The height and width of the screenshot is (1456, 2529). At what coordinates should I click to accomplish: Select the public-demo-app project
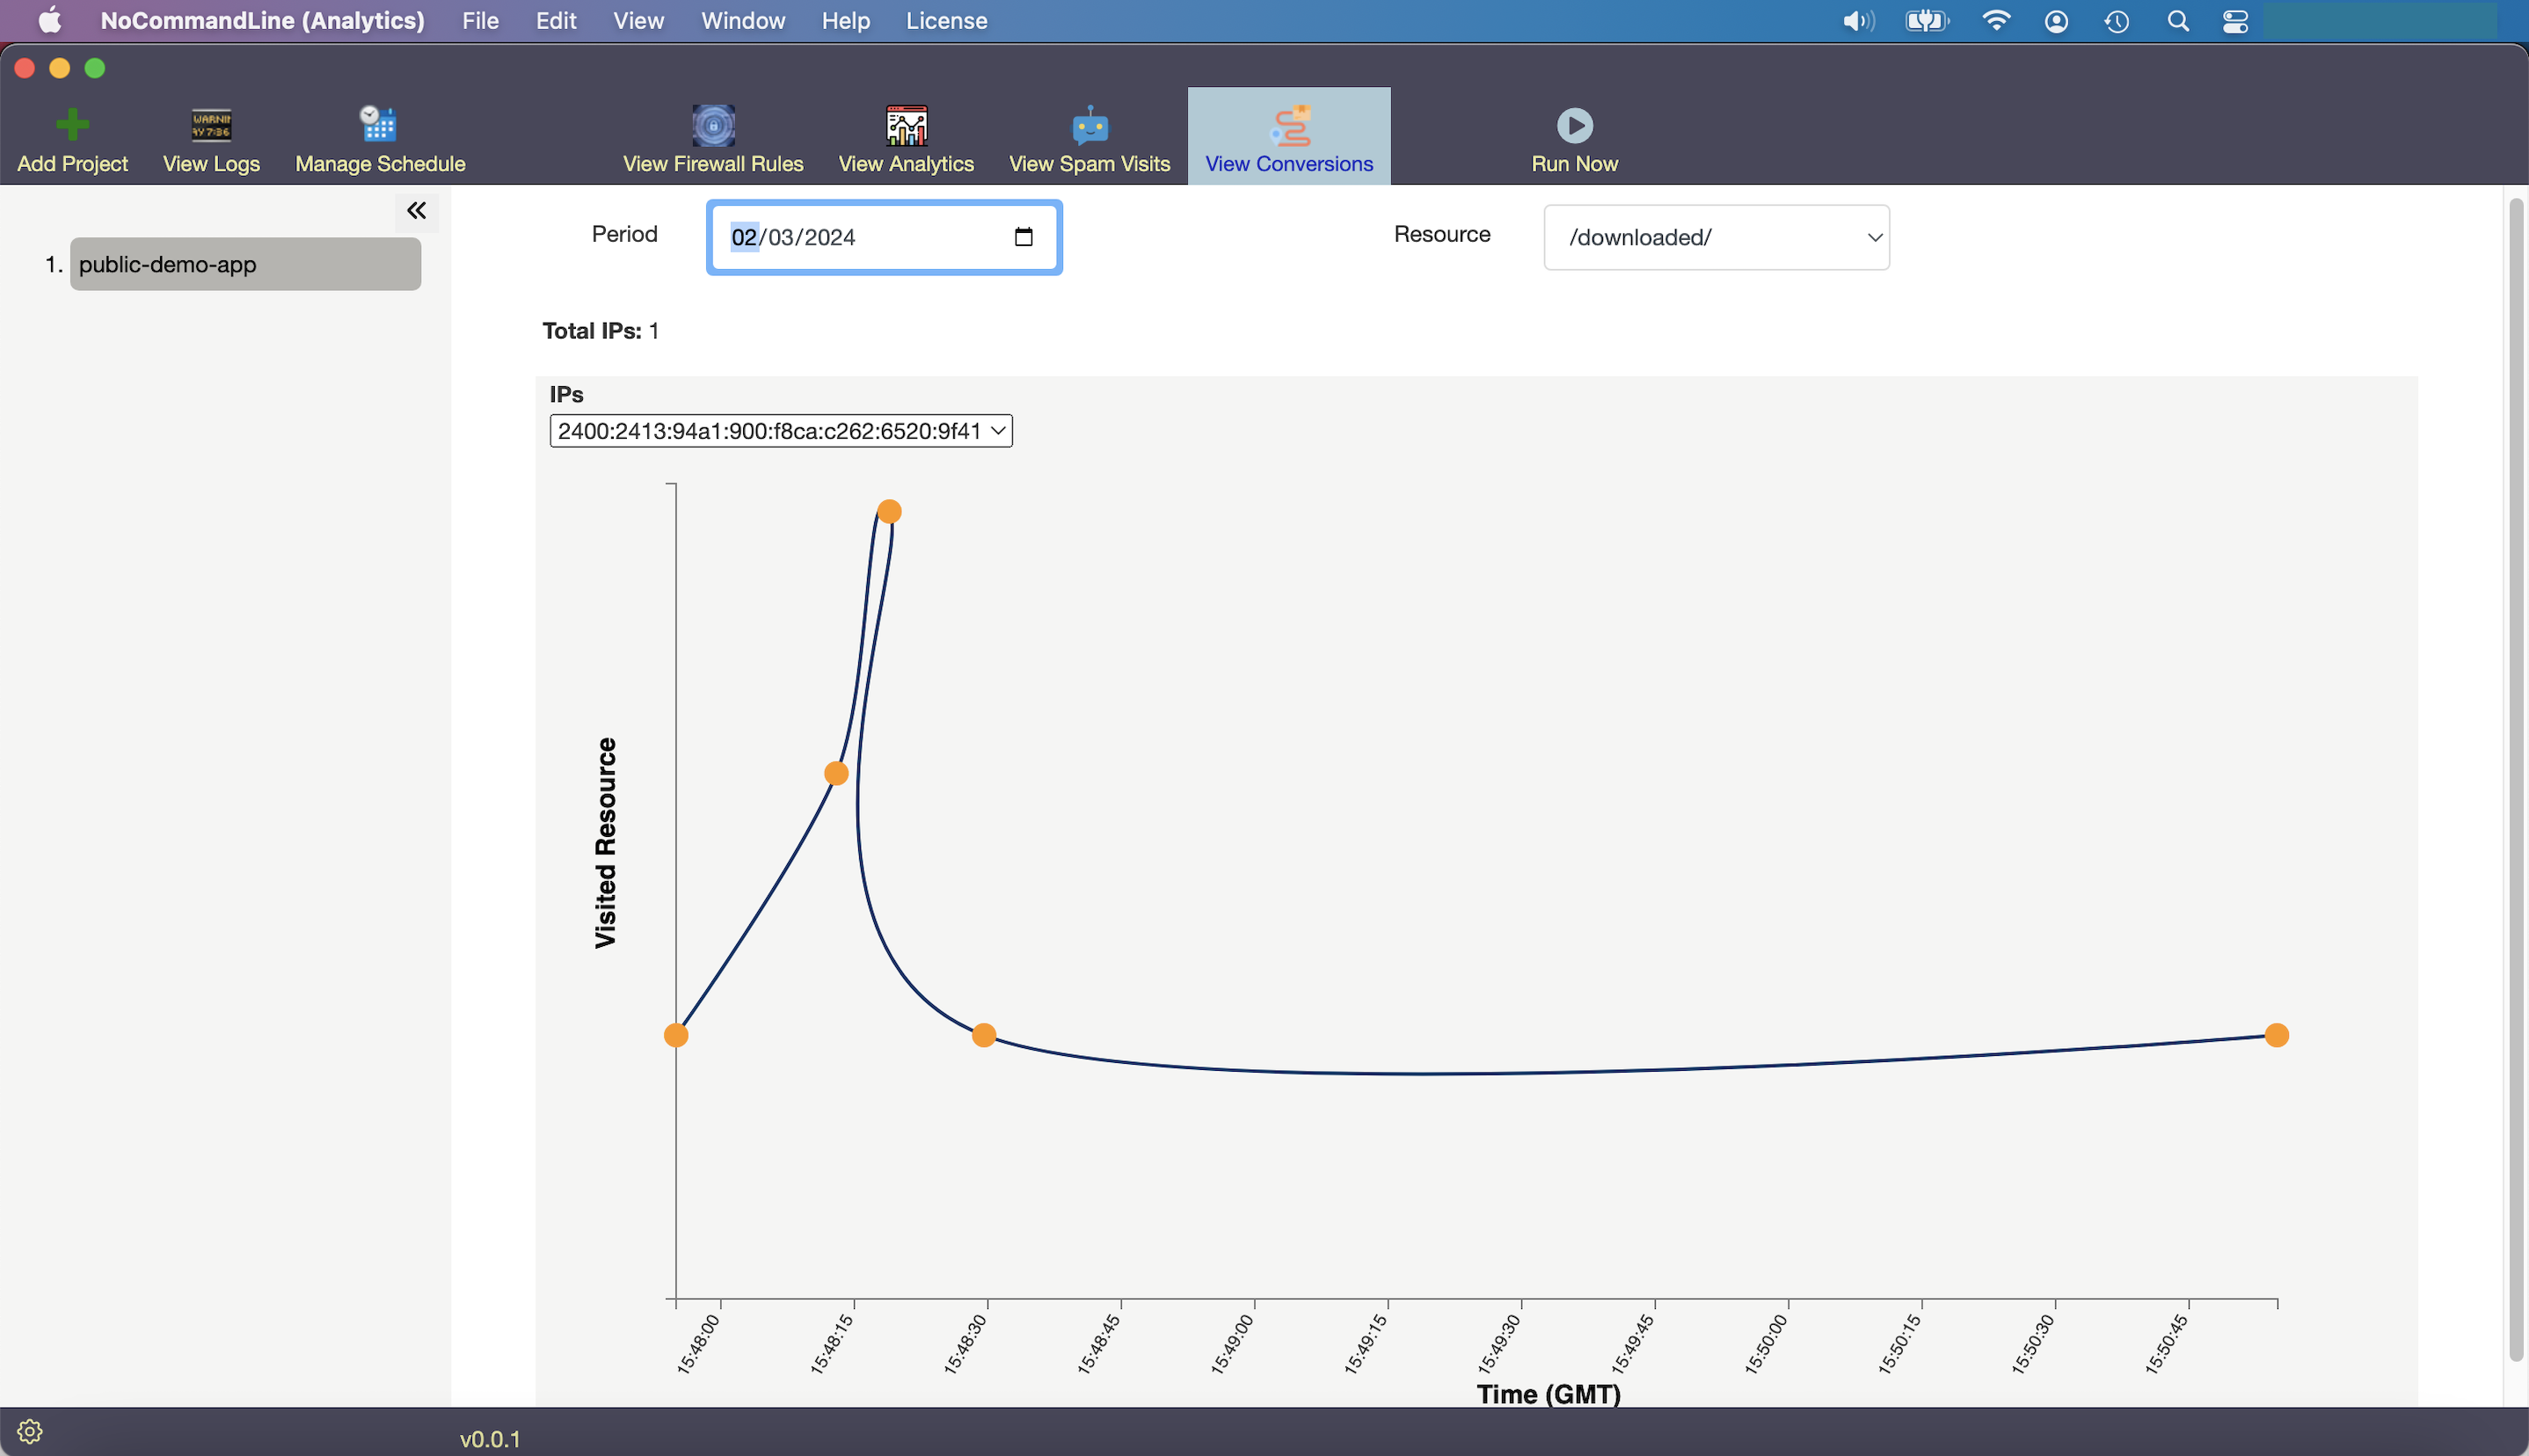point(245,264)
